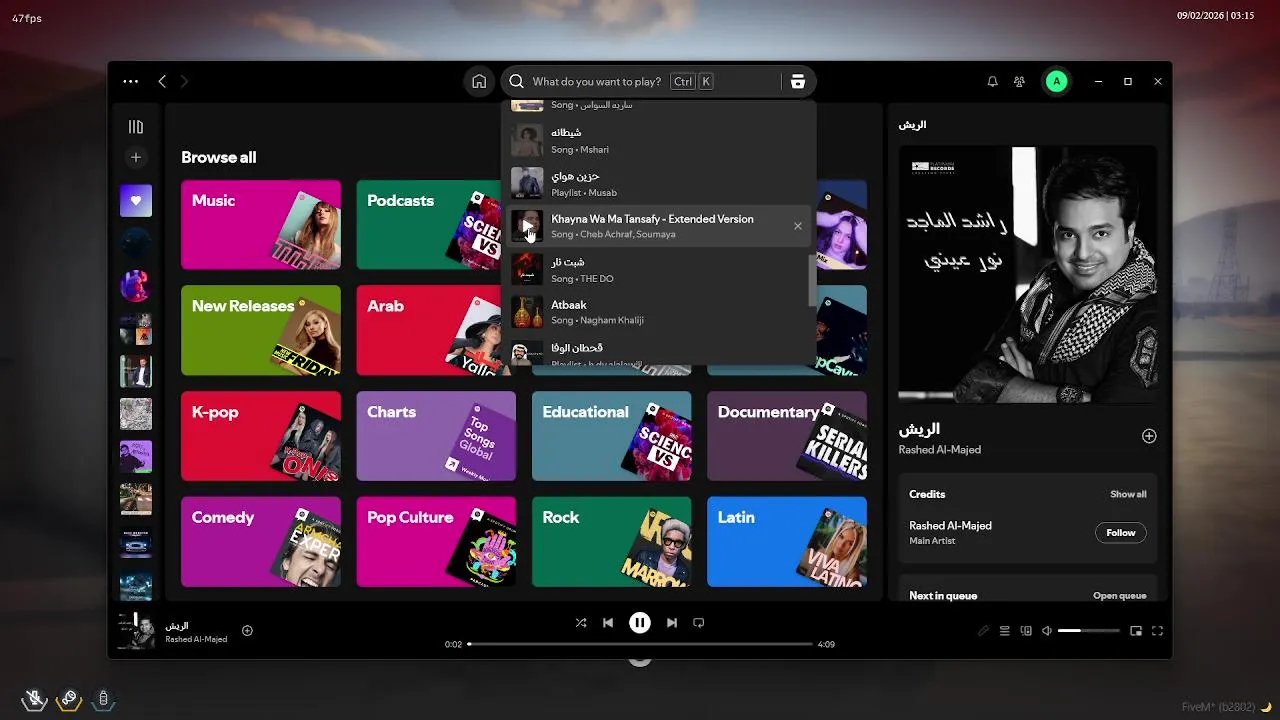The width and height of the screenshot is (1280, 720).
Task: Open the miniplayer
Action: (x=1136, y=631)
